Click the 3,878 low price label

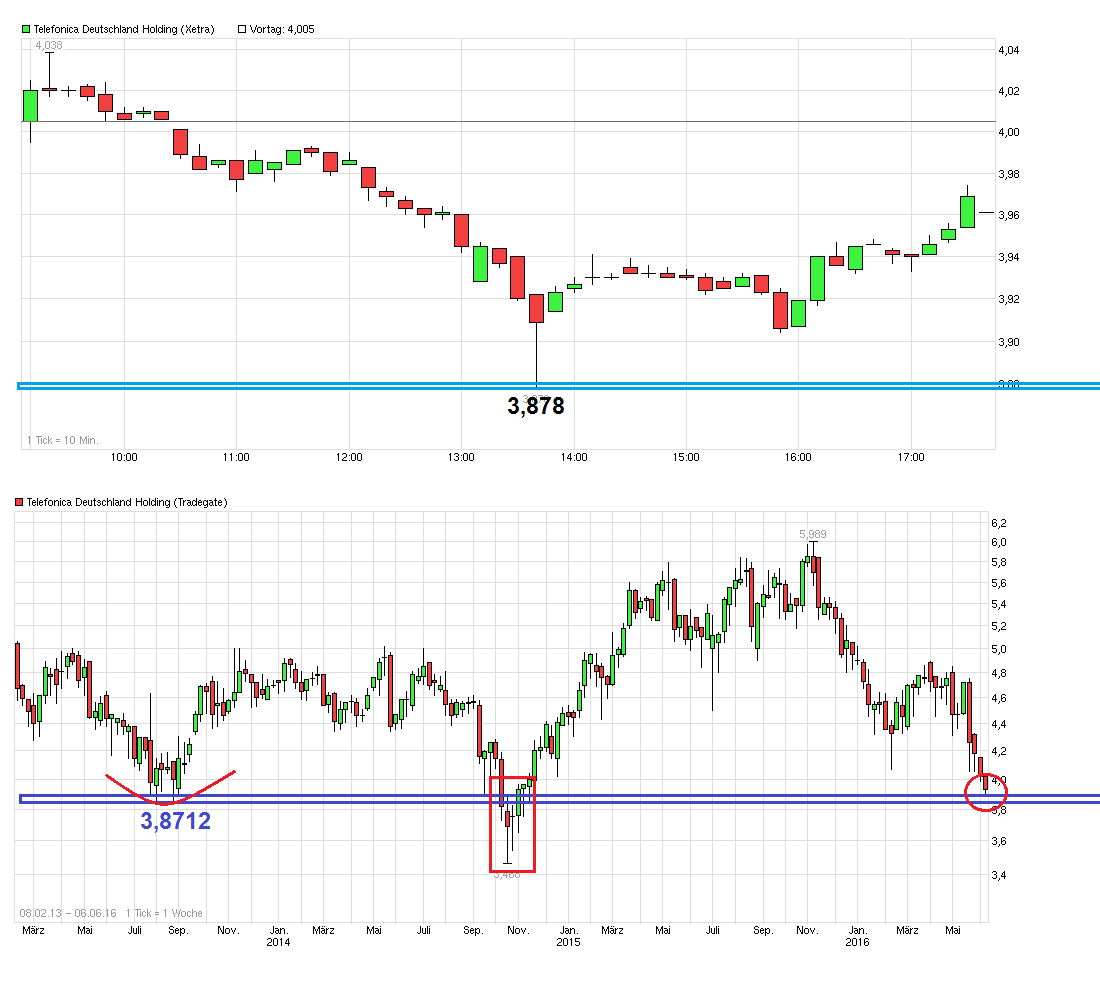pos(536,406)
